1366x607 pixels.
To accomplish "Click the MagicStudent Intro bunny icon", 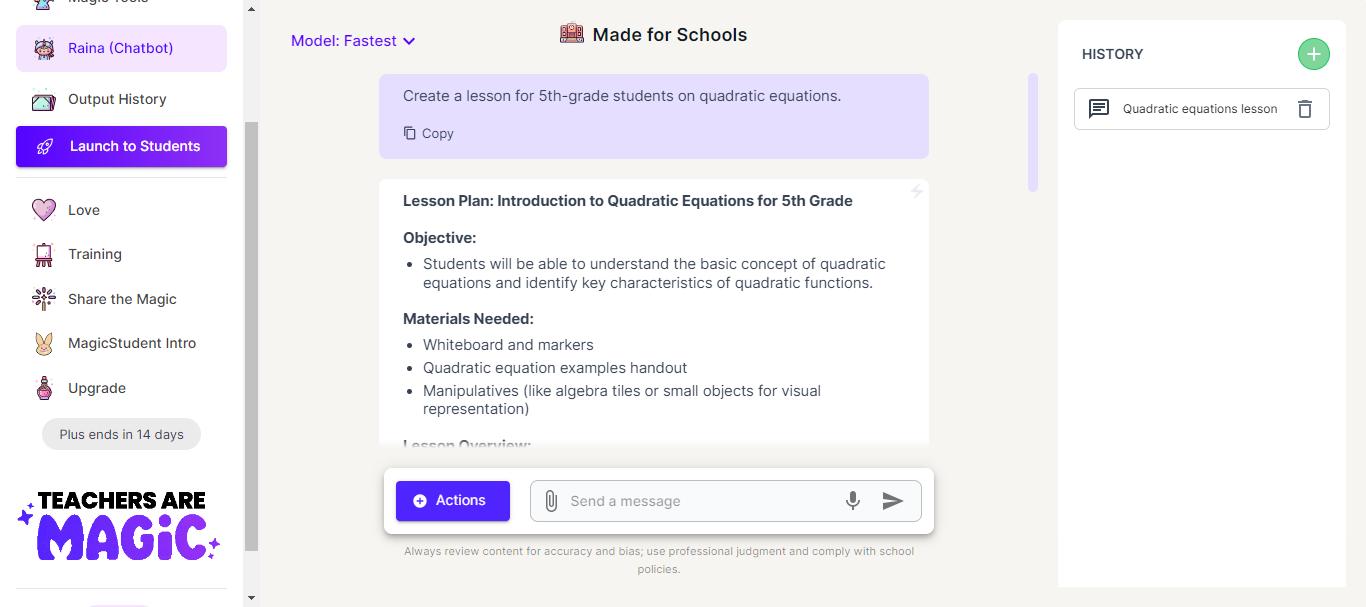I will 43,343.
